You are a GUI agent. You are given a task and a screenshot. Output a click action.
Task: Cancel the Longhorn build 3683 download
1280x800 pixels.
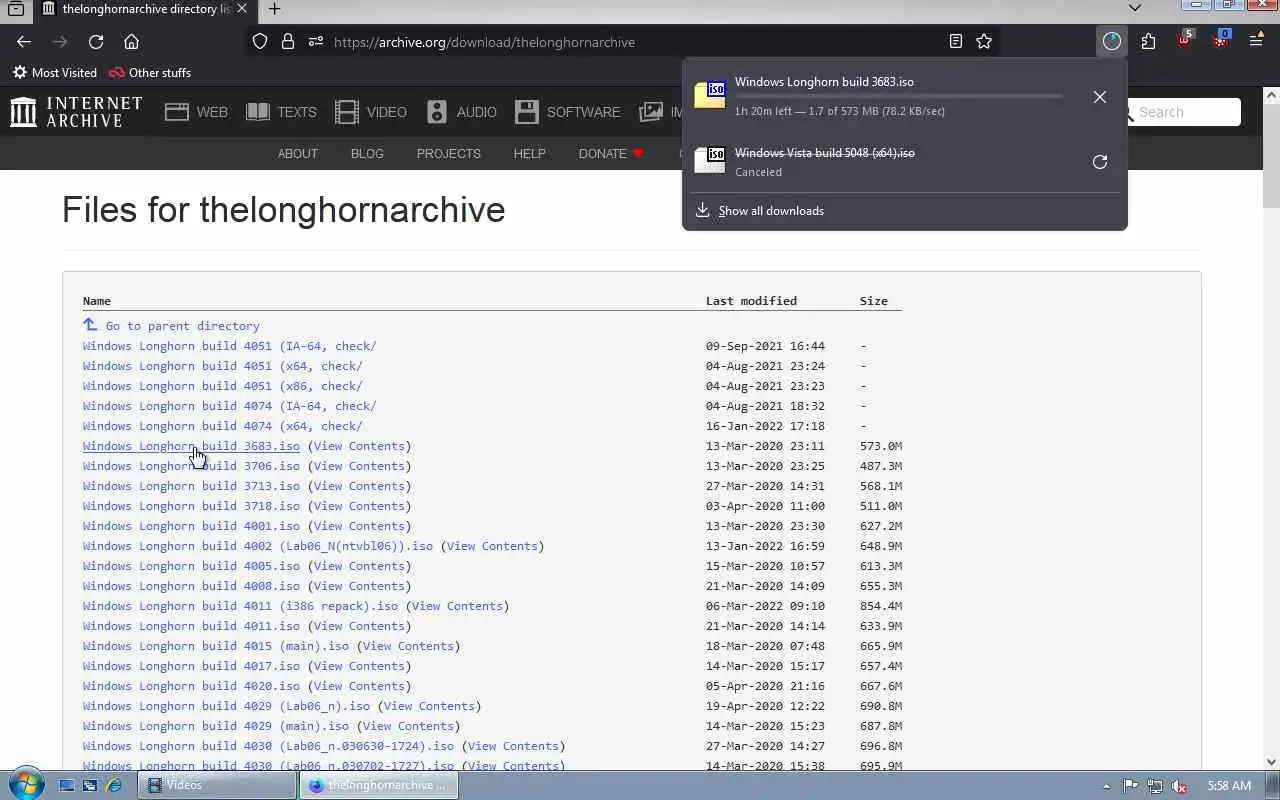coord(1100,97)
